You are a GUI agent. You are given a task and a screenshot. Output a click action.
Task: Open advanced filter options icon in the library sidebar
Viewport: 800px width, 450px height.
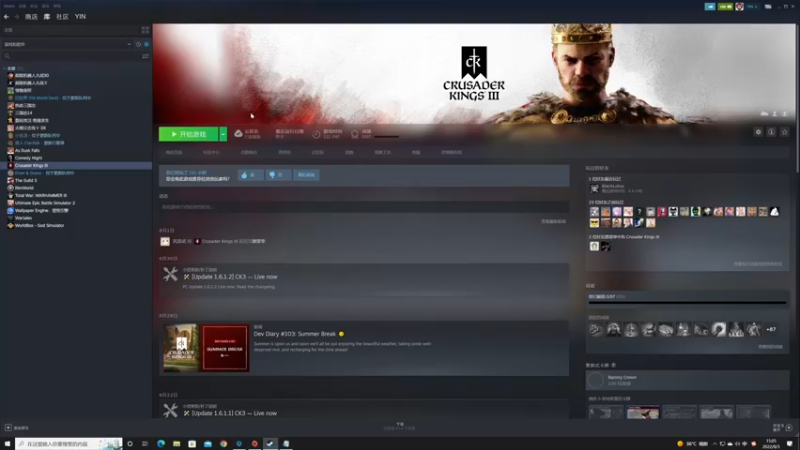coord(145,56)
